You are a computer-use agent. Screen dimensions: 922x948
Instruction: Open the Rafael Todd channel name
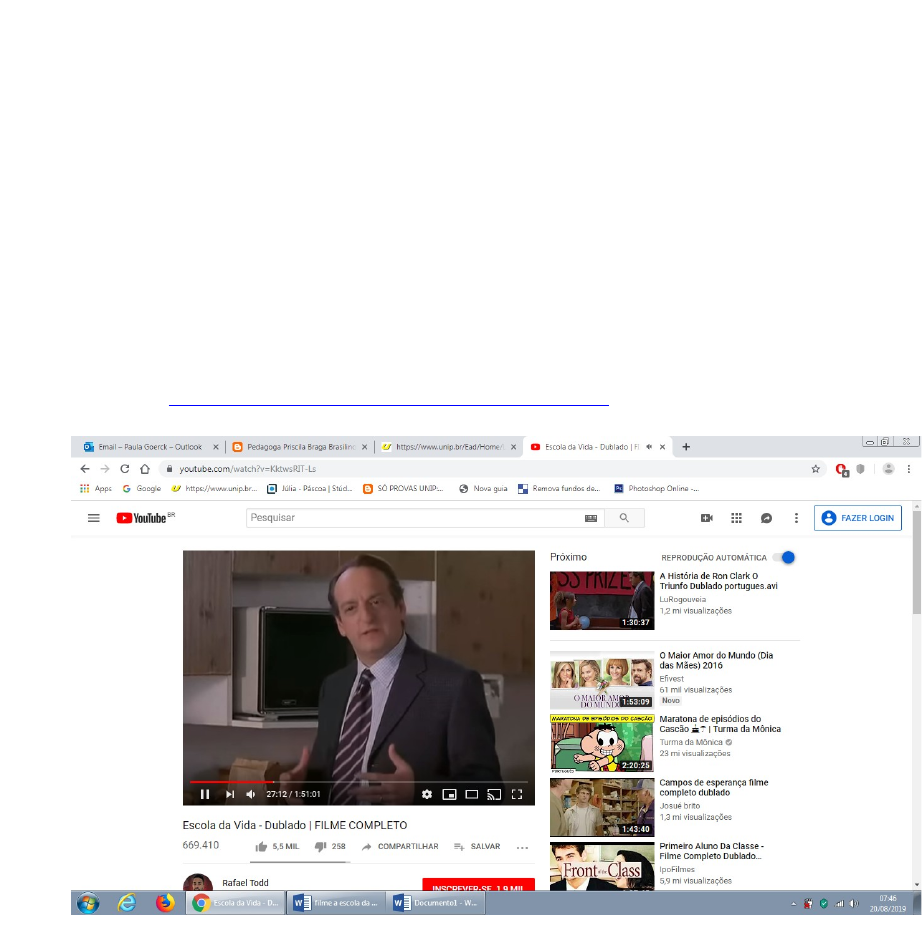(245, 883)
